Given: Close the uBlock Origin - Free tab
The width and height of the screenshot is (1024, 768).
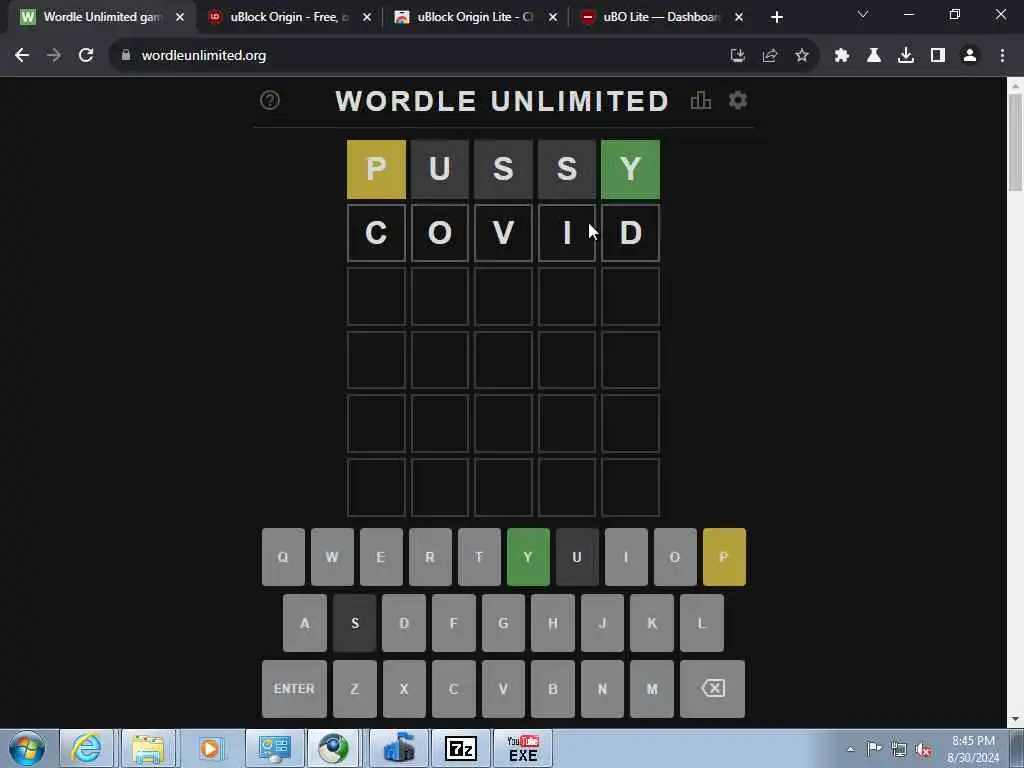Looking at the screenshot, I should [x=367, y=17].
